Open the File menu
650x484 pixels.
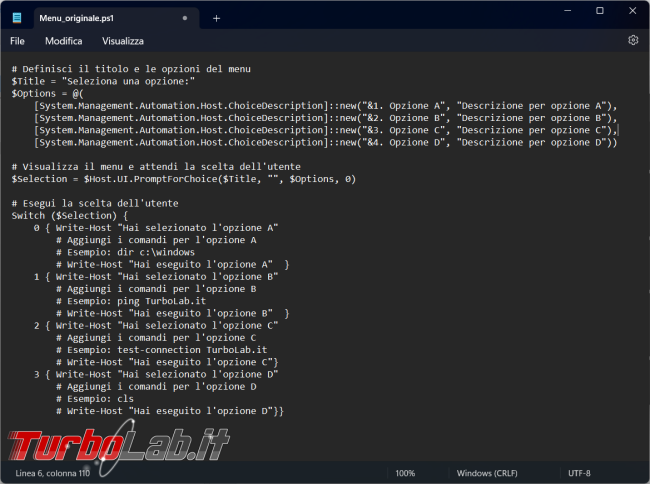pos(17,41)
